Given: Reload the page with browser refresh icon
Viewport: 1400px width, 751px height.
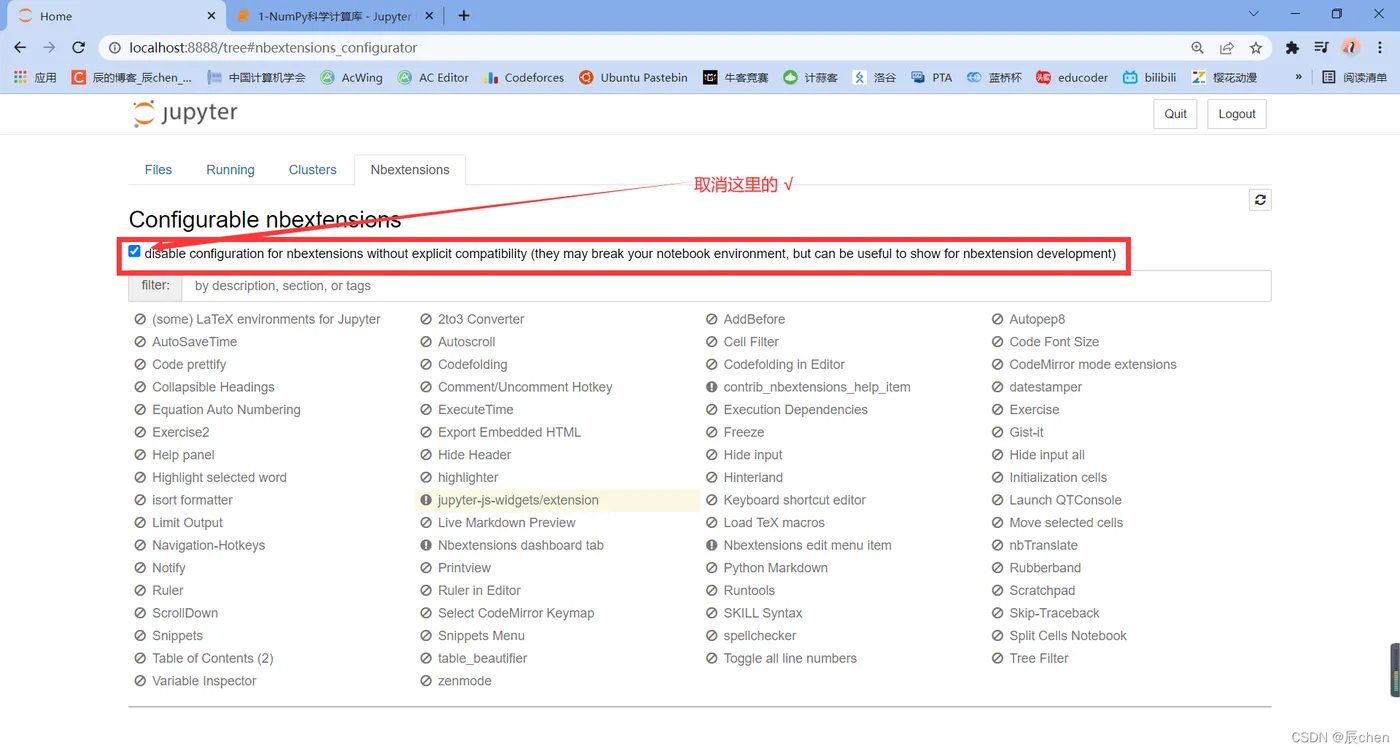Looking at the screenshot, I should (79, 47).
